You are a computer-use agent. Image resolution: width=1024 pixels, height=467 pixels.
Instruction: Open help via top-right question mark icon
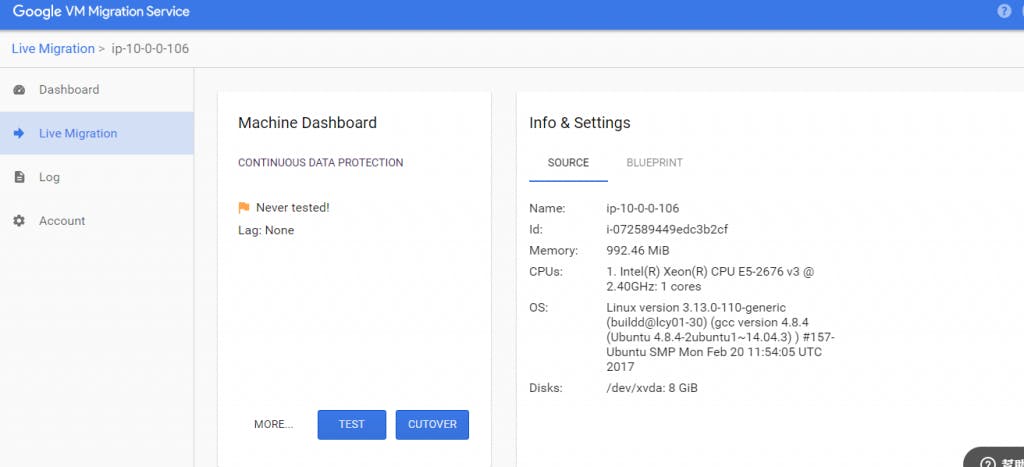pyautogui.click(x=1004, y=11)
